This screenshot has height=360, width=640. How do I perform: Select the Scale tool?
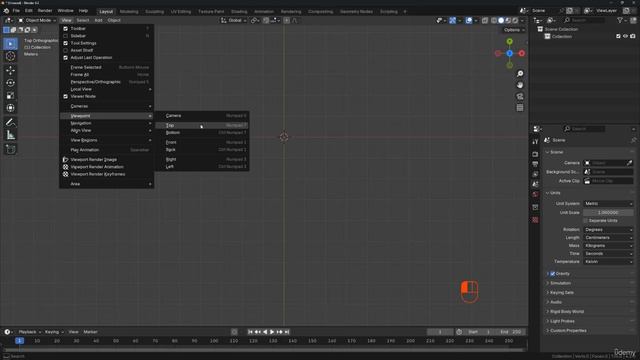11,96
